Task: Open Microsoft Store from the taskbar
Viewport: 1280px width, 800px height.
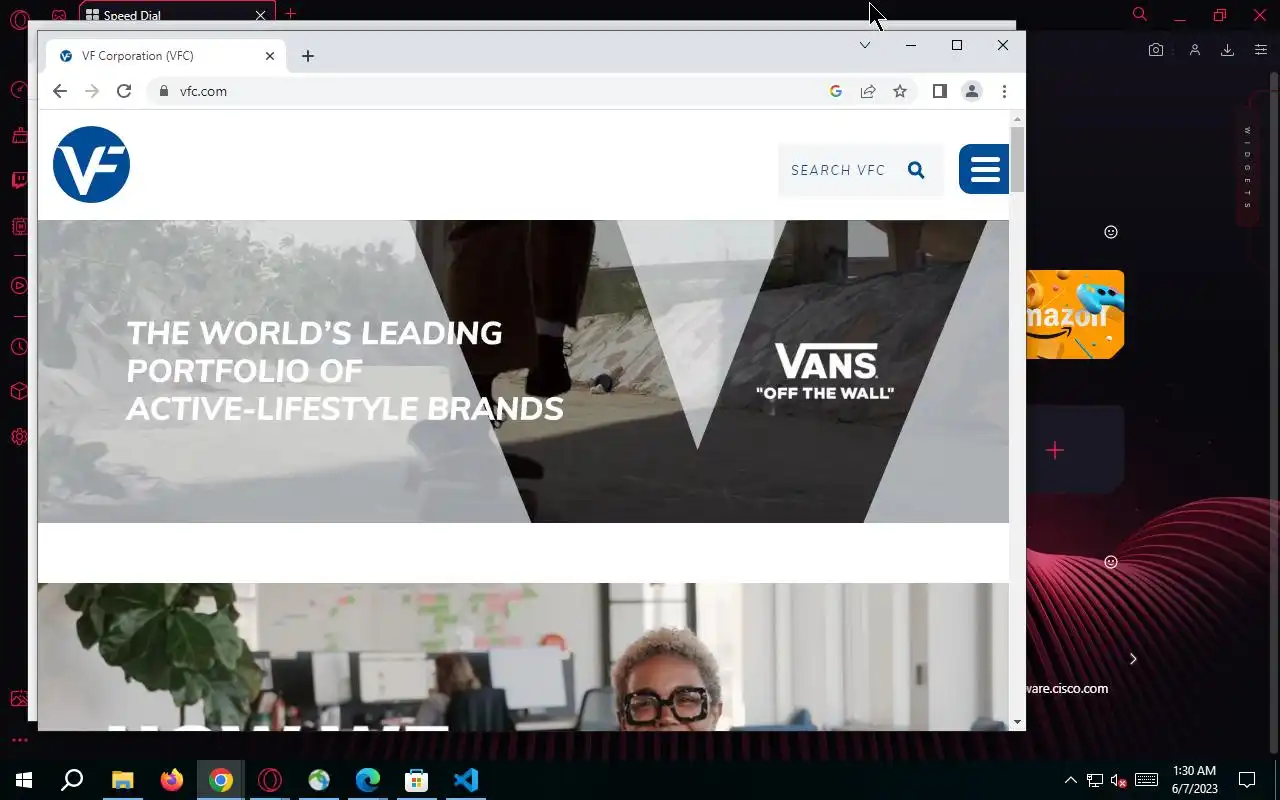Action: coord(416,780)
